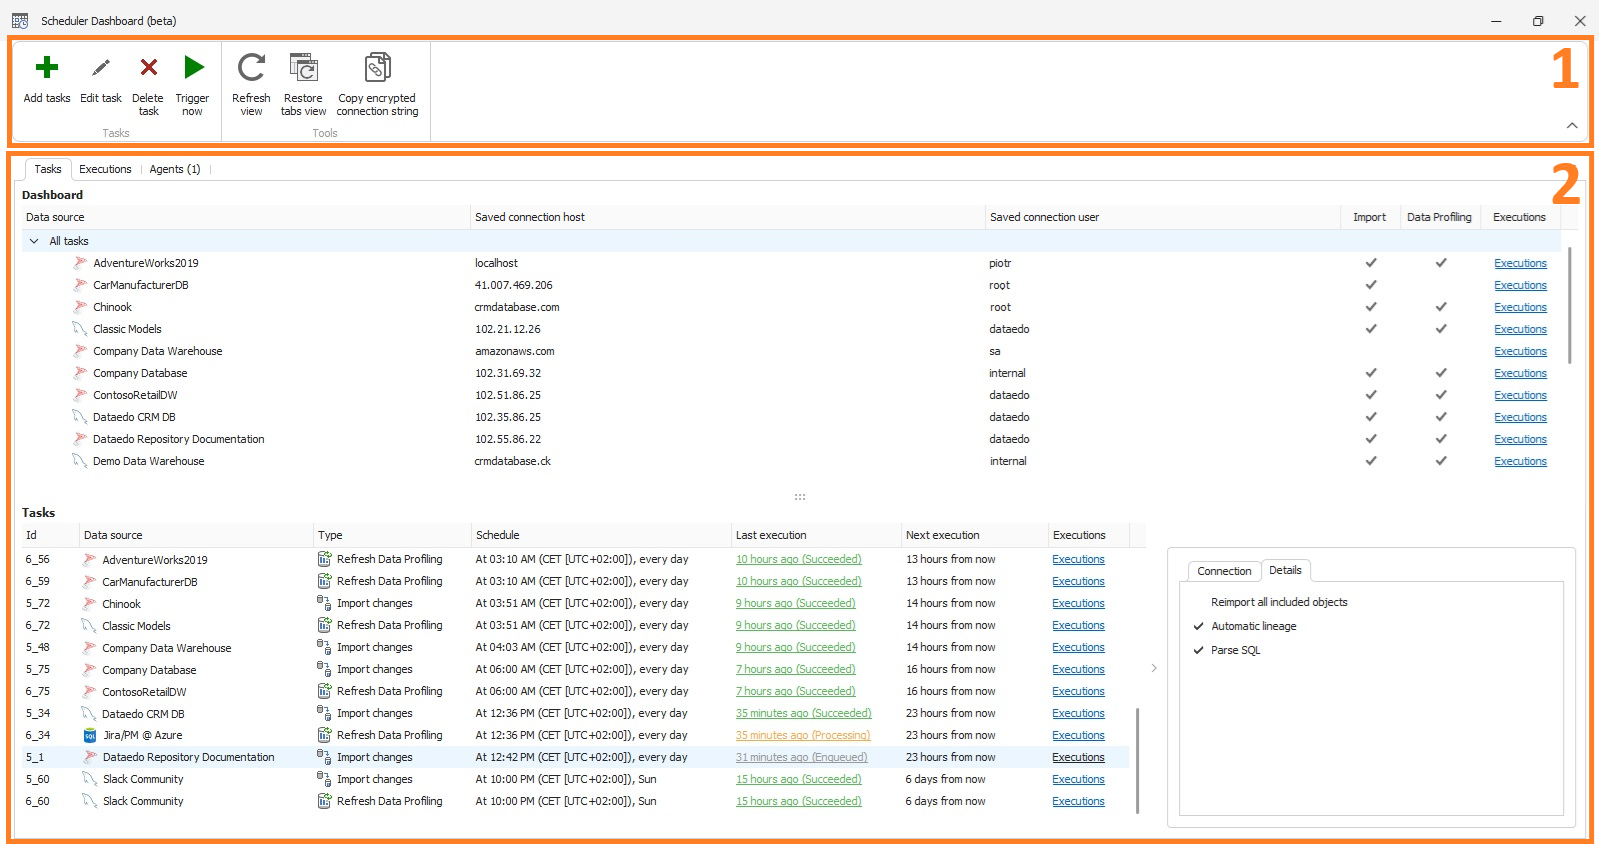Click Chinook source icon in Dashboard list

pyautogui.click(x=80, y=307)
